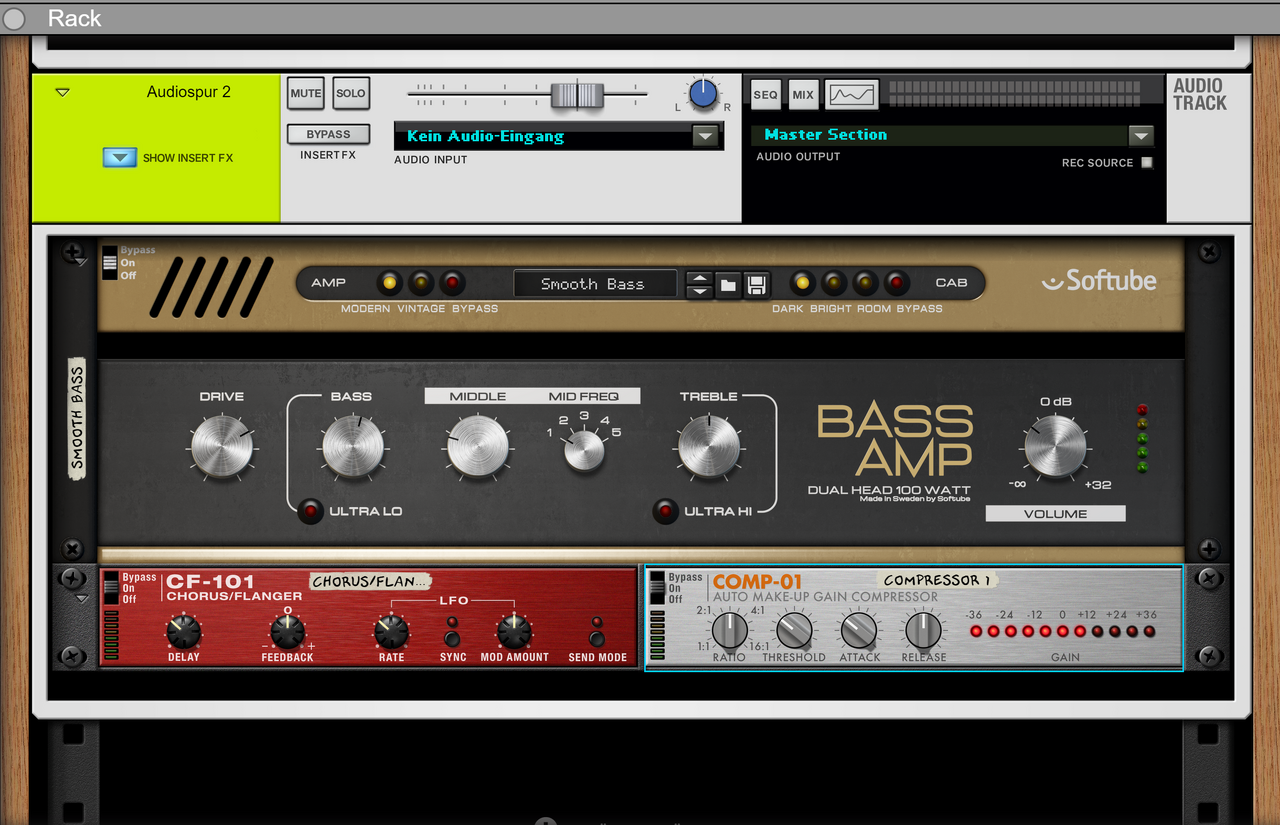
Task: Open Kein Audio-Eingang input dropdown
Action: 706,136
